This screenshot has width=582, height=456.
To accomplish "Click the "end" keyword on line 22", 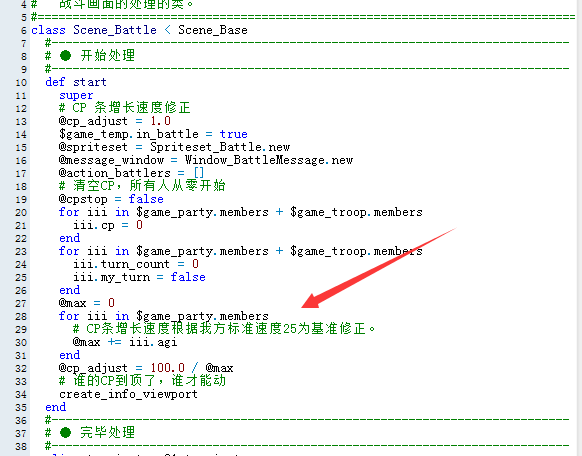I will pyautogui.click(x=69, y=238).
